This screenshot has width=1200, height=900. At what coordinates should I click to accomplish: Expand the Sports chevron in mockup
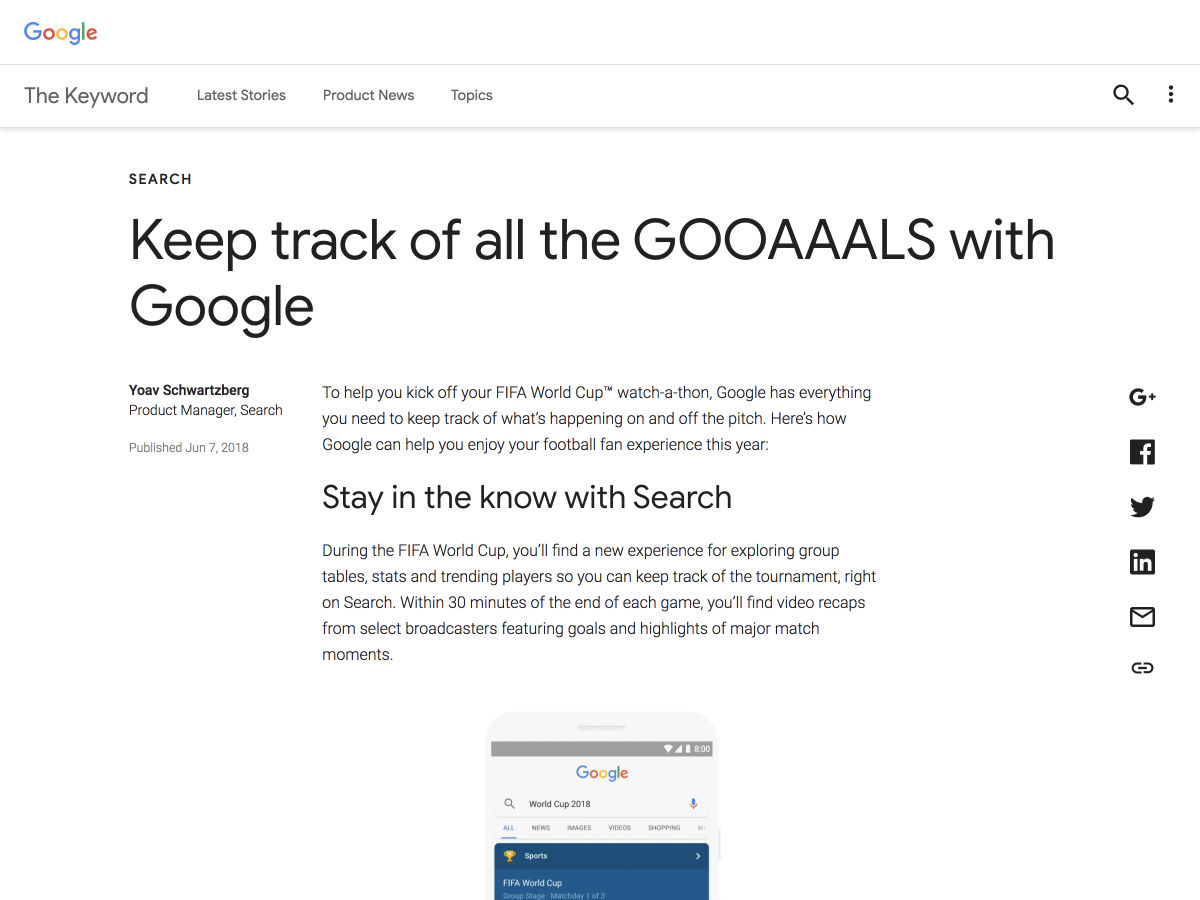[x=698, y=856]
